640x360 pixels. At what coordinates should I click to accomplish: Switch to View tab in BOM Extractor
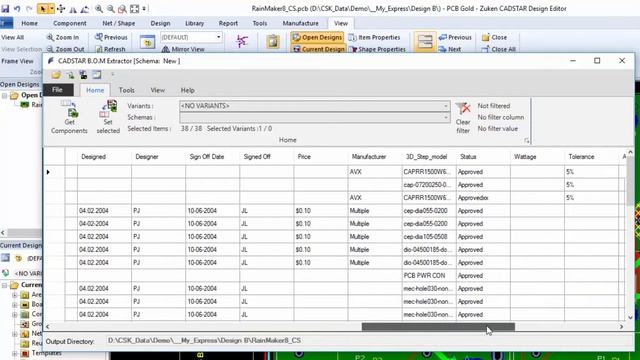tap(158, 90)
